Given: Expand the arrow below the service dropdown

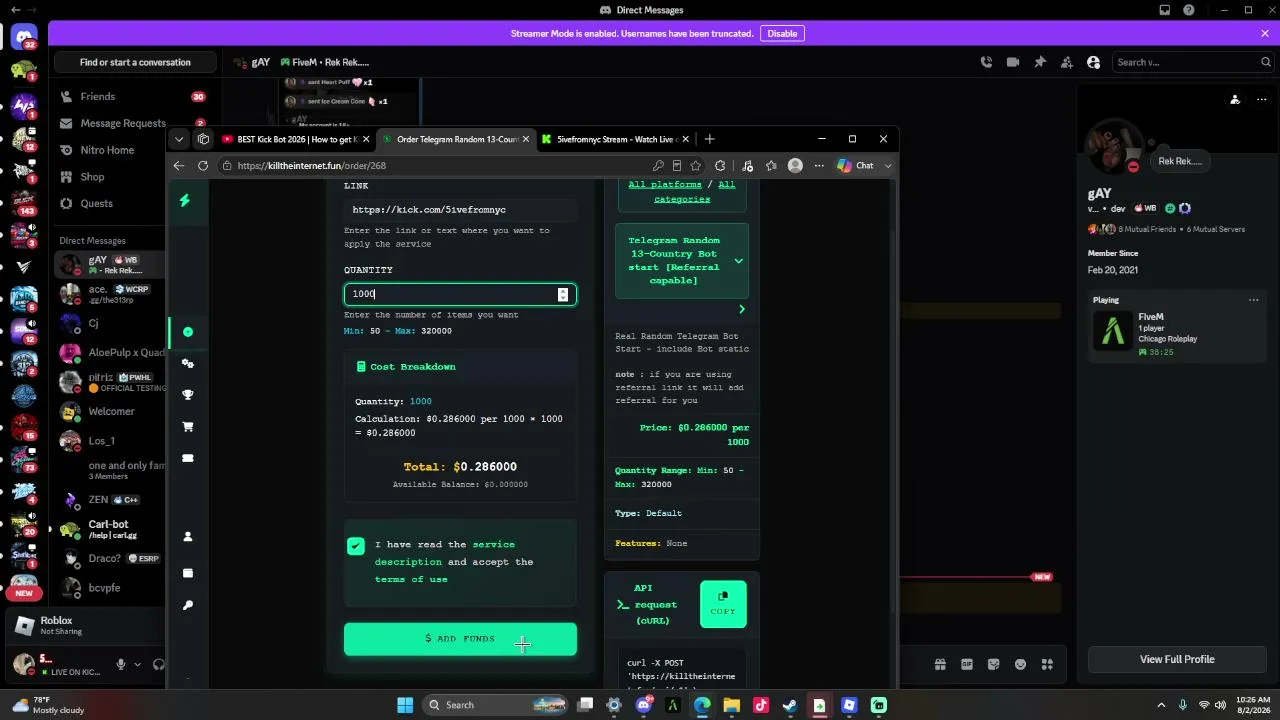Looking at the screenshot, I should point(741,309).
